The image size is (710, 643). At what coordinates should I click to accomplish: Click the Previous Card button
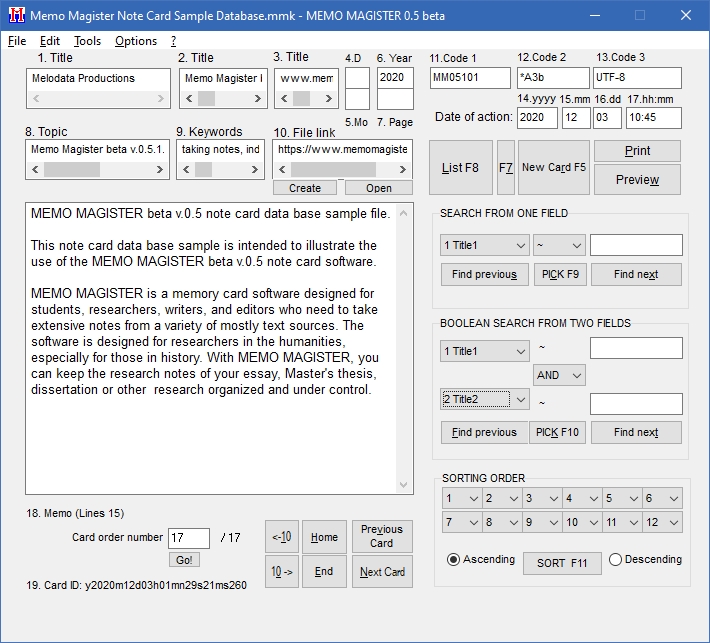coord(382,537)
